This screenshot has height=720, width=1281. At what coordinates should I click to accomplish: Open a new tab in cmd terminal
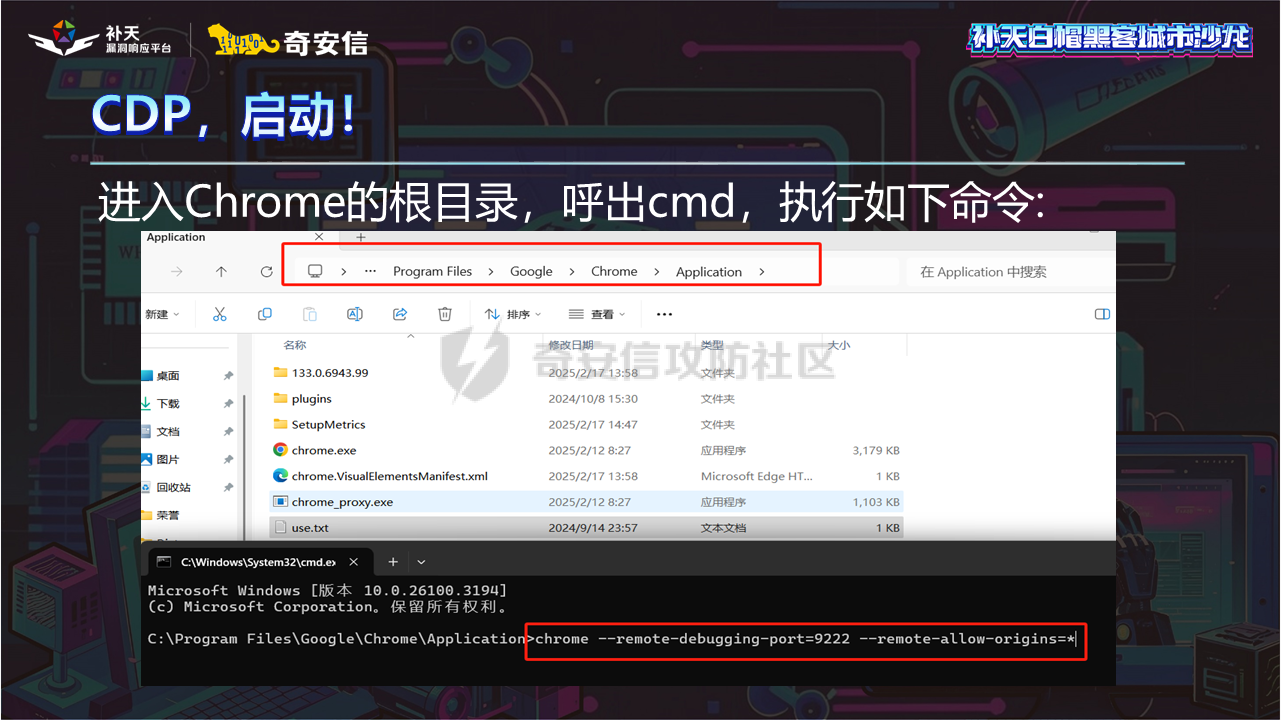pos(393,562)
